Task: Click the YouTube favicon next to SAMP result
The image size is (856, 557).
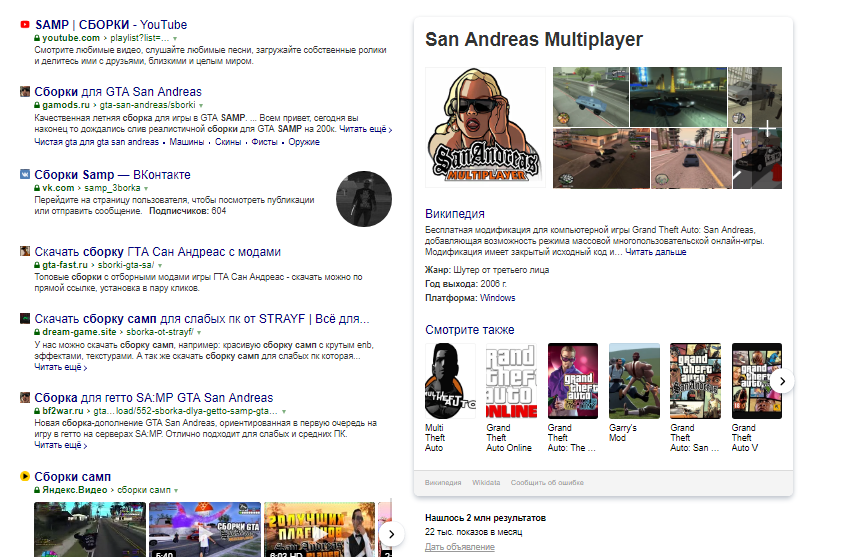Action: click(x=25, y=24)
